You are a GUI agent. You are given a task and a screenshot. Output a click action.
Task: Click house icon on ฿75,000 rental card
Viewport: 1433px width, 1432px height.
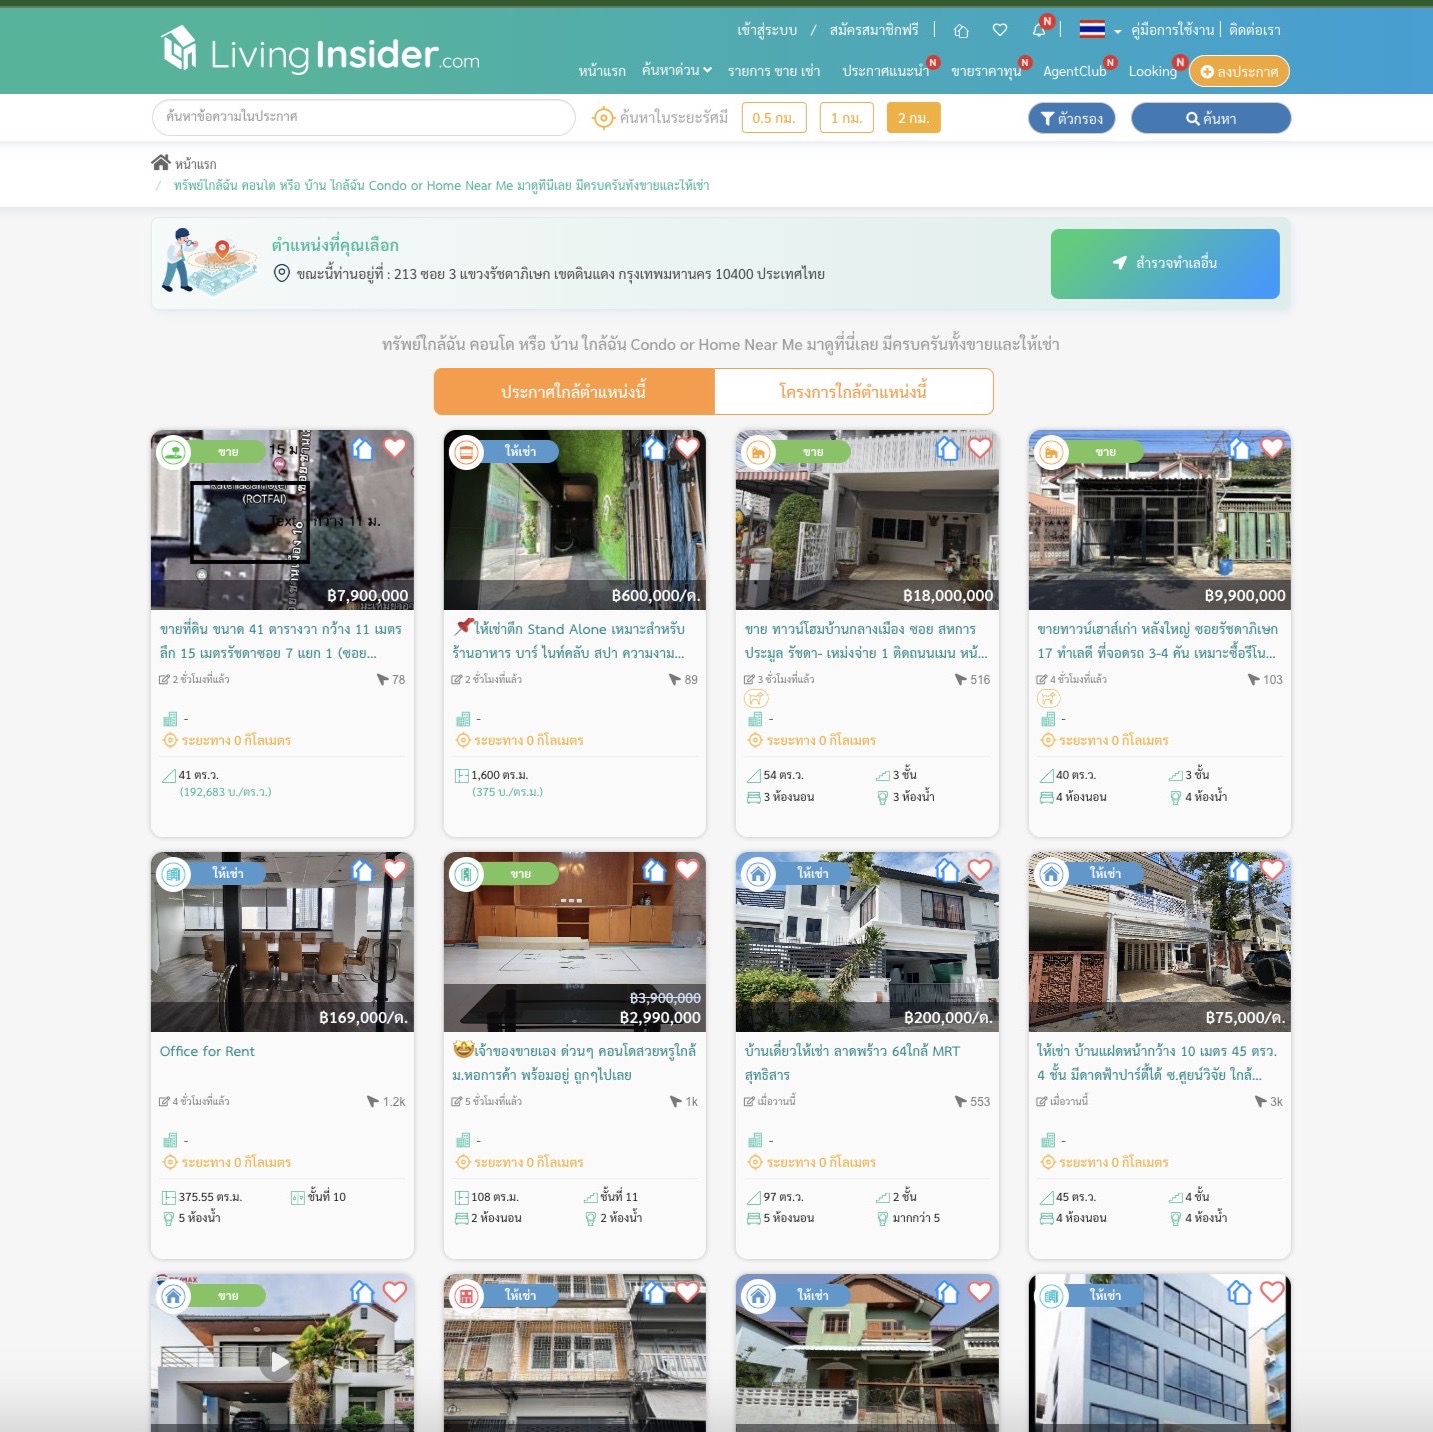tap(1240, 870)
